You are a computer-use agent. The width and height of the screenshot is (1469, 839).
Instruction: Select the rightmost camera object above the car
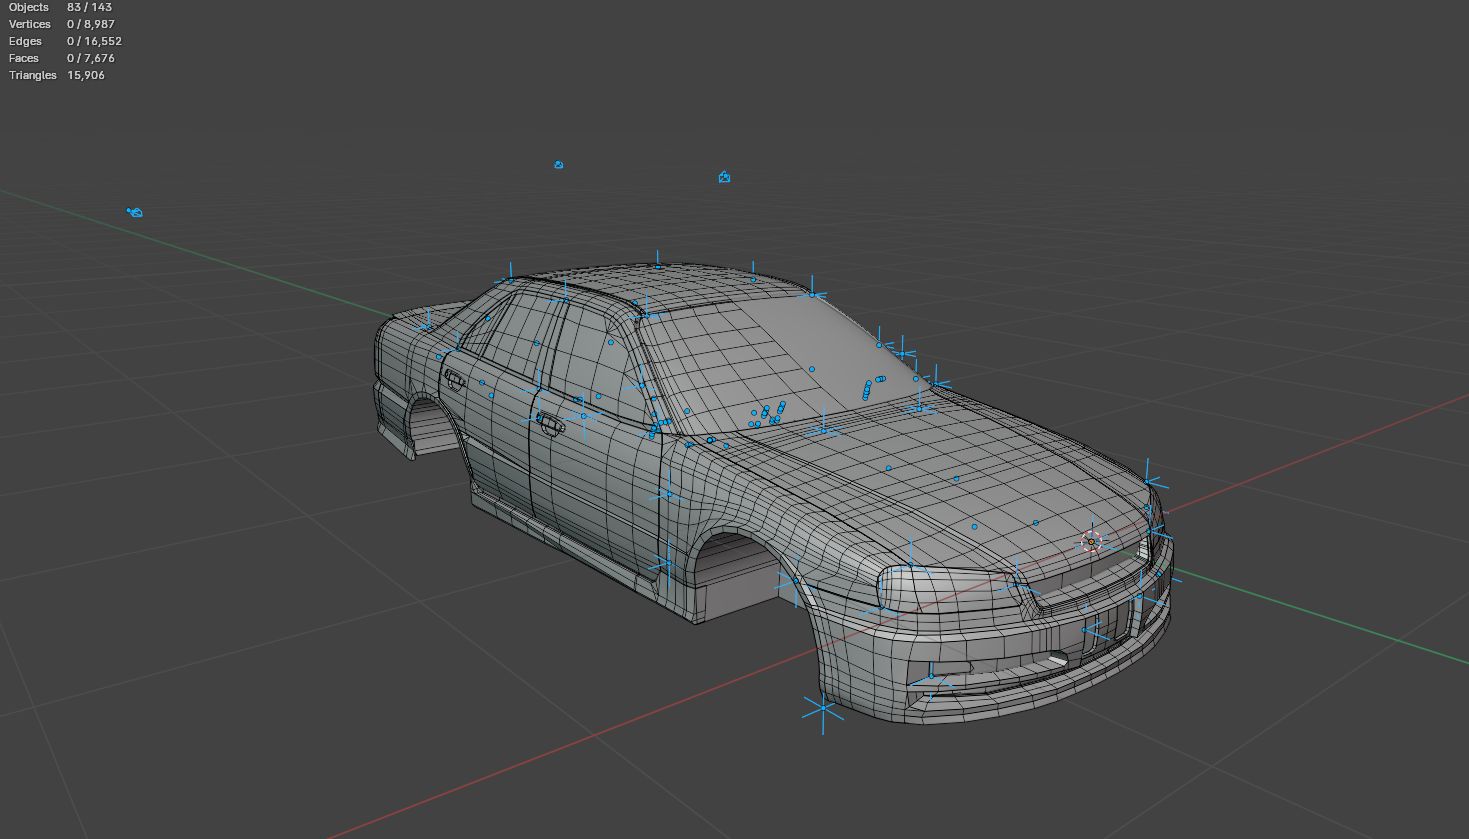coord(724,177)
